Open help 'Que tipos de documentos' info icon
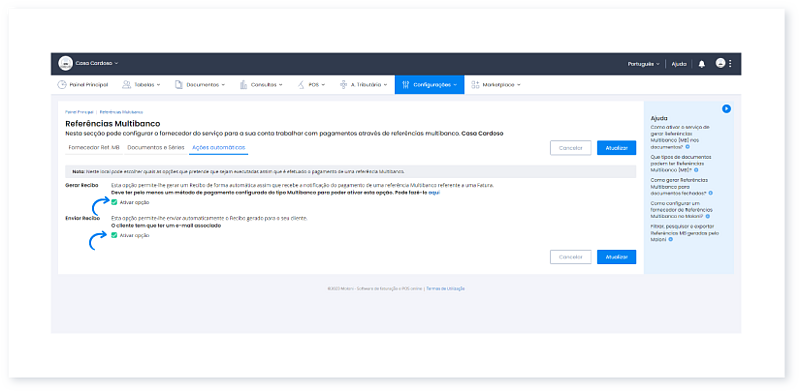 696,169
